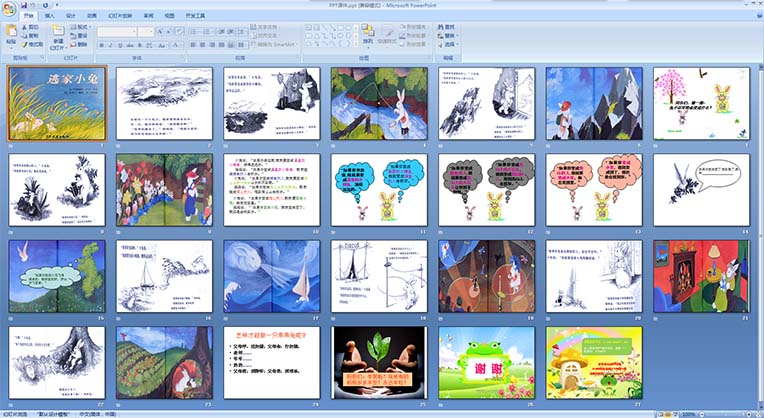Switch to the View (视图) ribbon tab
The height and width of the screenshot is (418, 764).
coord(169,16)
